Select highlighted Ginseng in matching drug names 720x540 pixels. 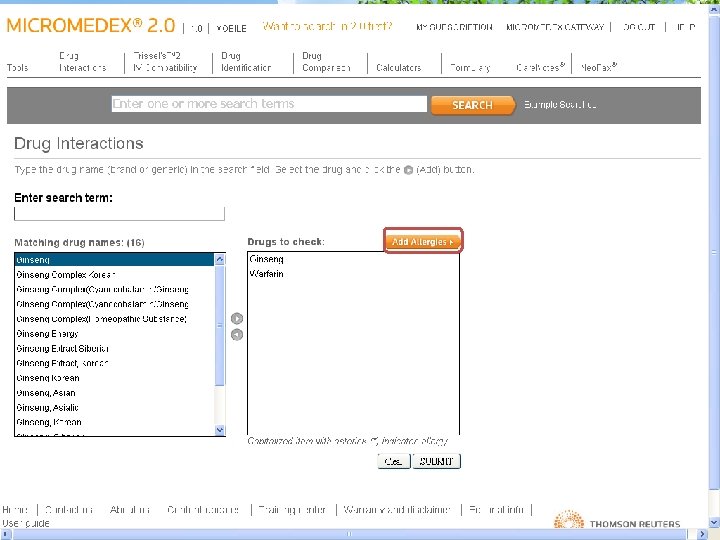tap(114, 260)
